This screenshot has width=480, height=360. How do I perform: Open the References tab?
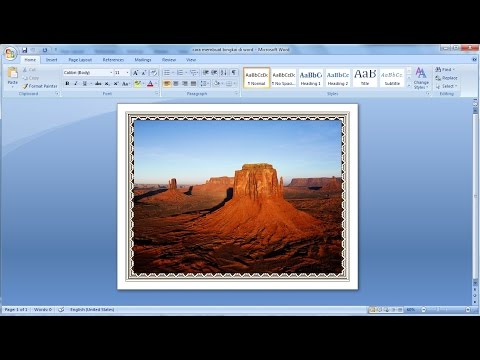(x=113, y=60)
